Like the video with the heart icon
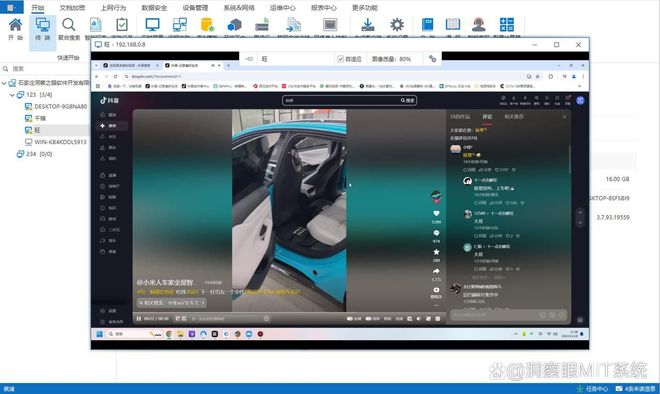660x394 pixels. pyautogui.click(x=436, y=213)
